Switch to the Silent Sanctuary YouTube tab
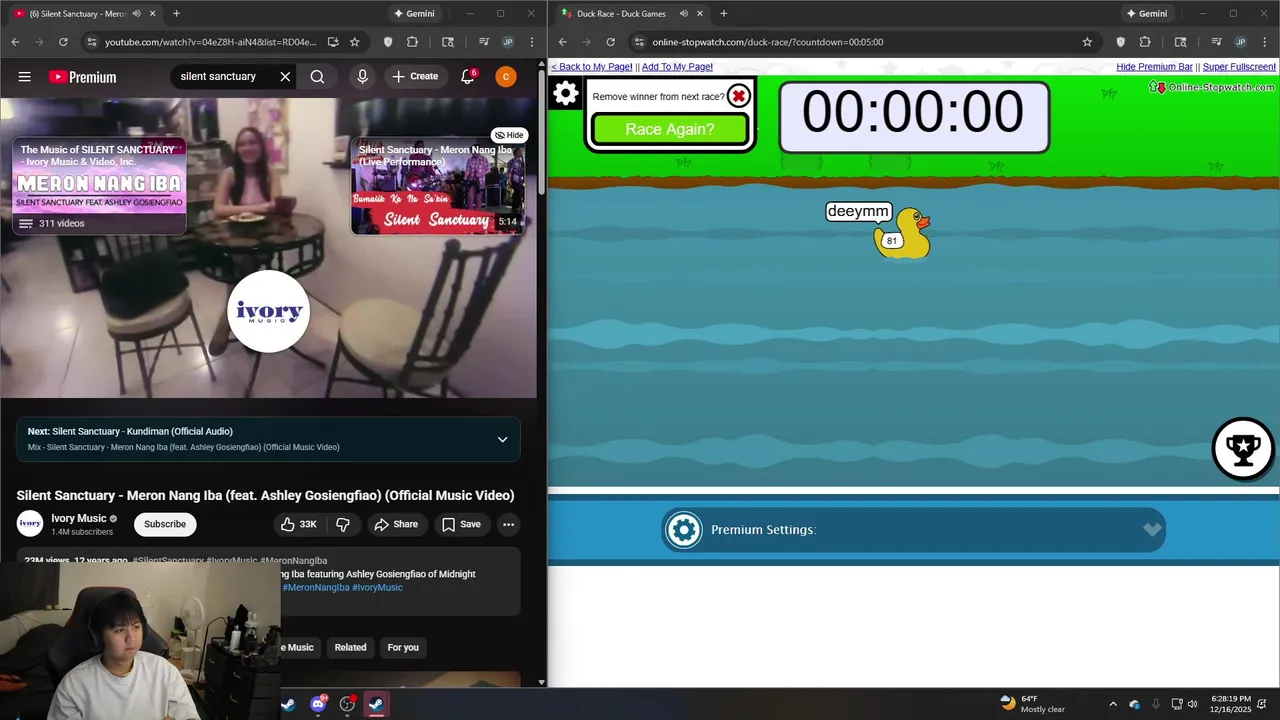 (x=78, y=14)
